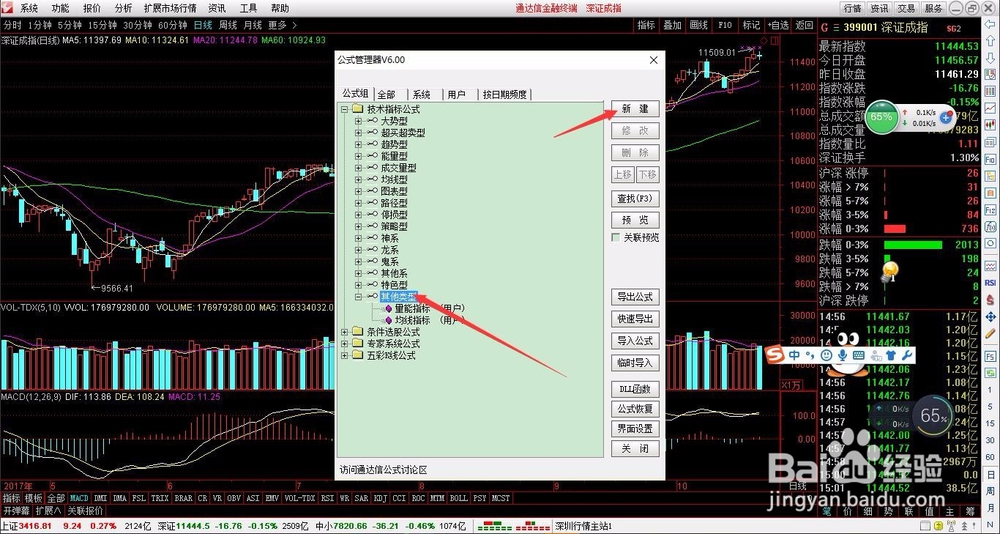Switch to the 用户 tab
Screen dimensions: 1000x534
[457, 94]
